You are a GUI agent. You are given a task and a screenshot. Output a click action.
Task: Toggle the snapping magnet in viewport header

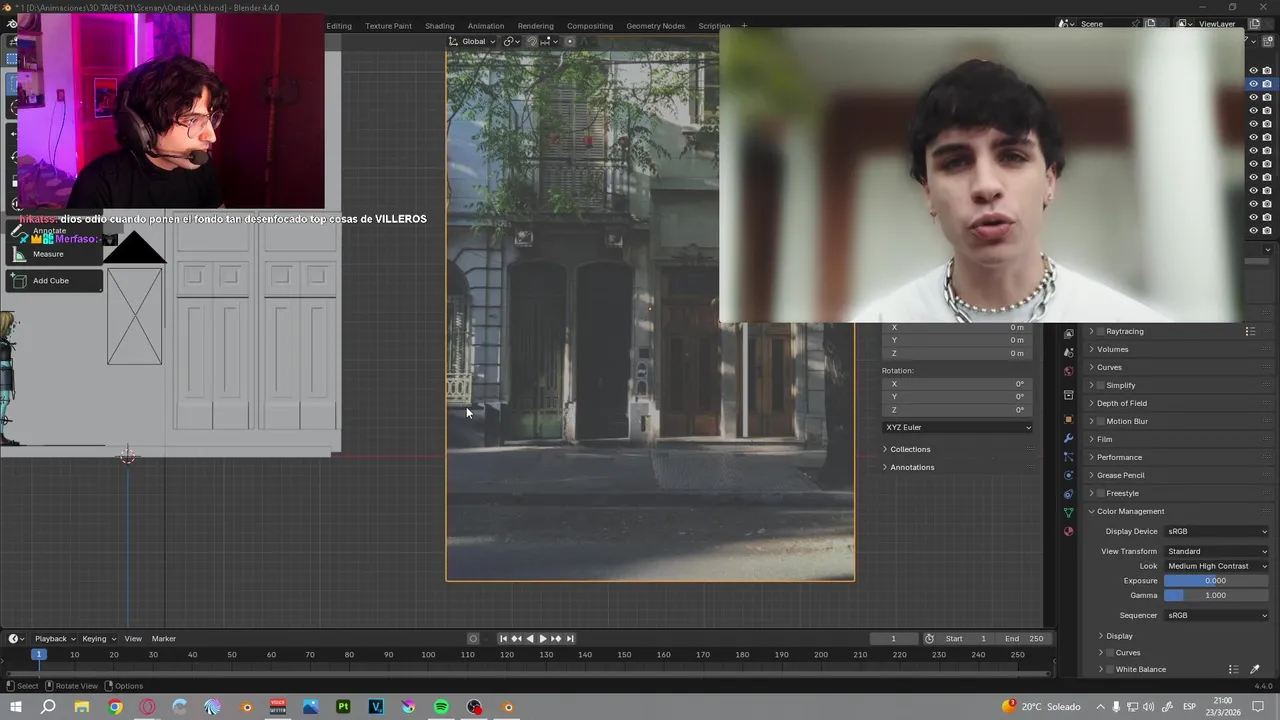tap(531, 41)
